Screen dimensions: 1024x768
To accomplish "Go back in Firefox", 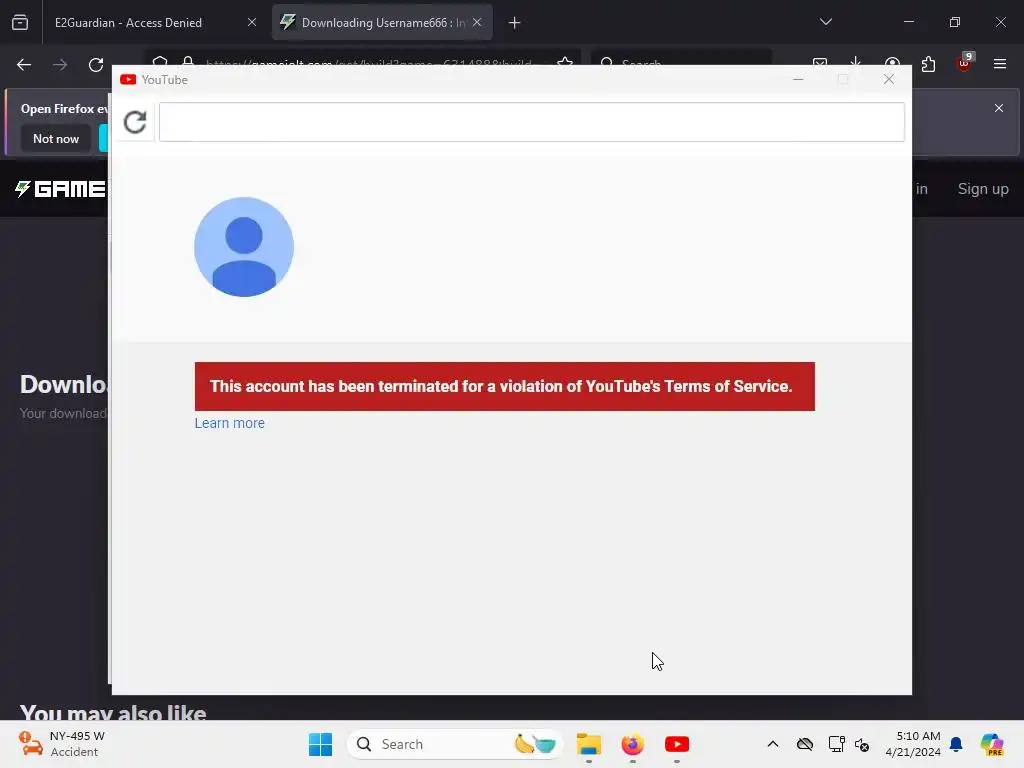I will click(x=24, y=65).
